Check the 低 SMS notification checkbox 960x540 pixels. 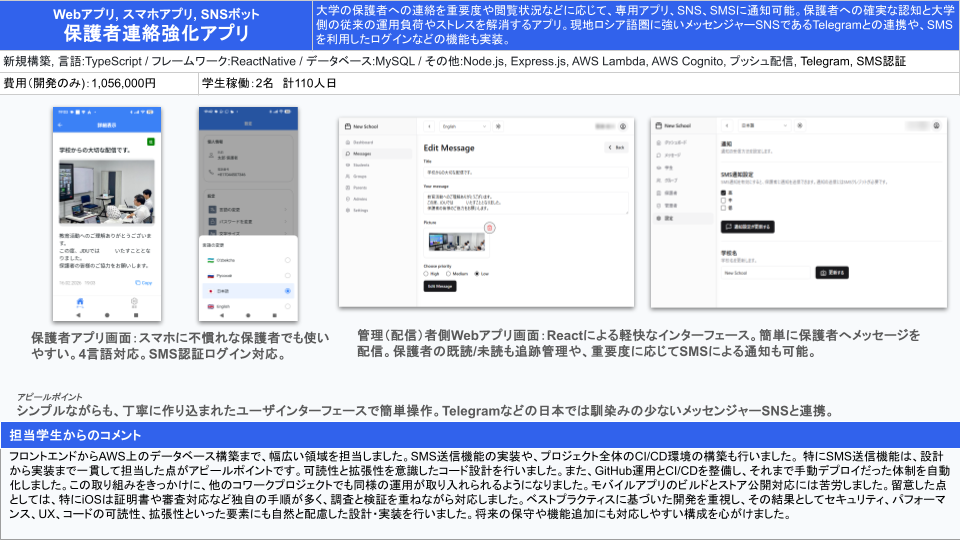click(x=723, y=208)
